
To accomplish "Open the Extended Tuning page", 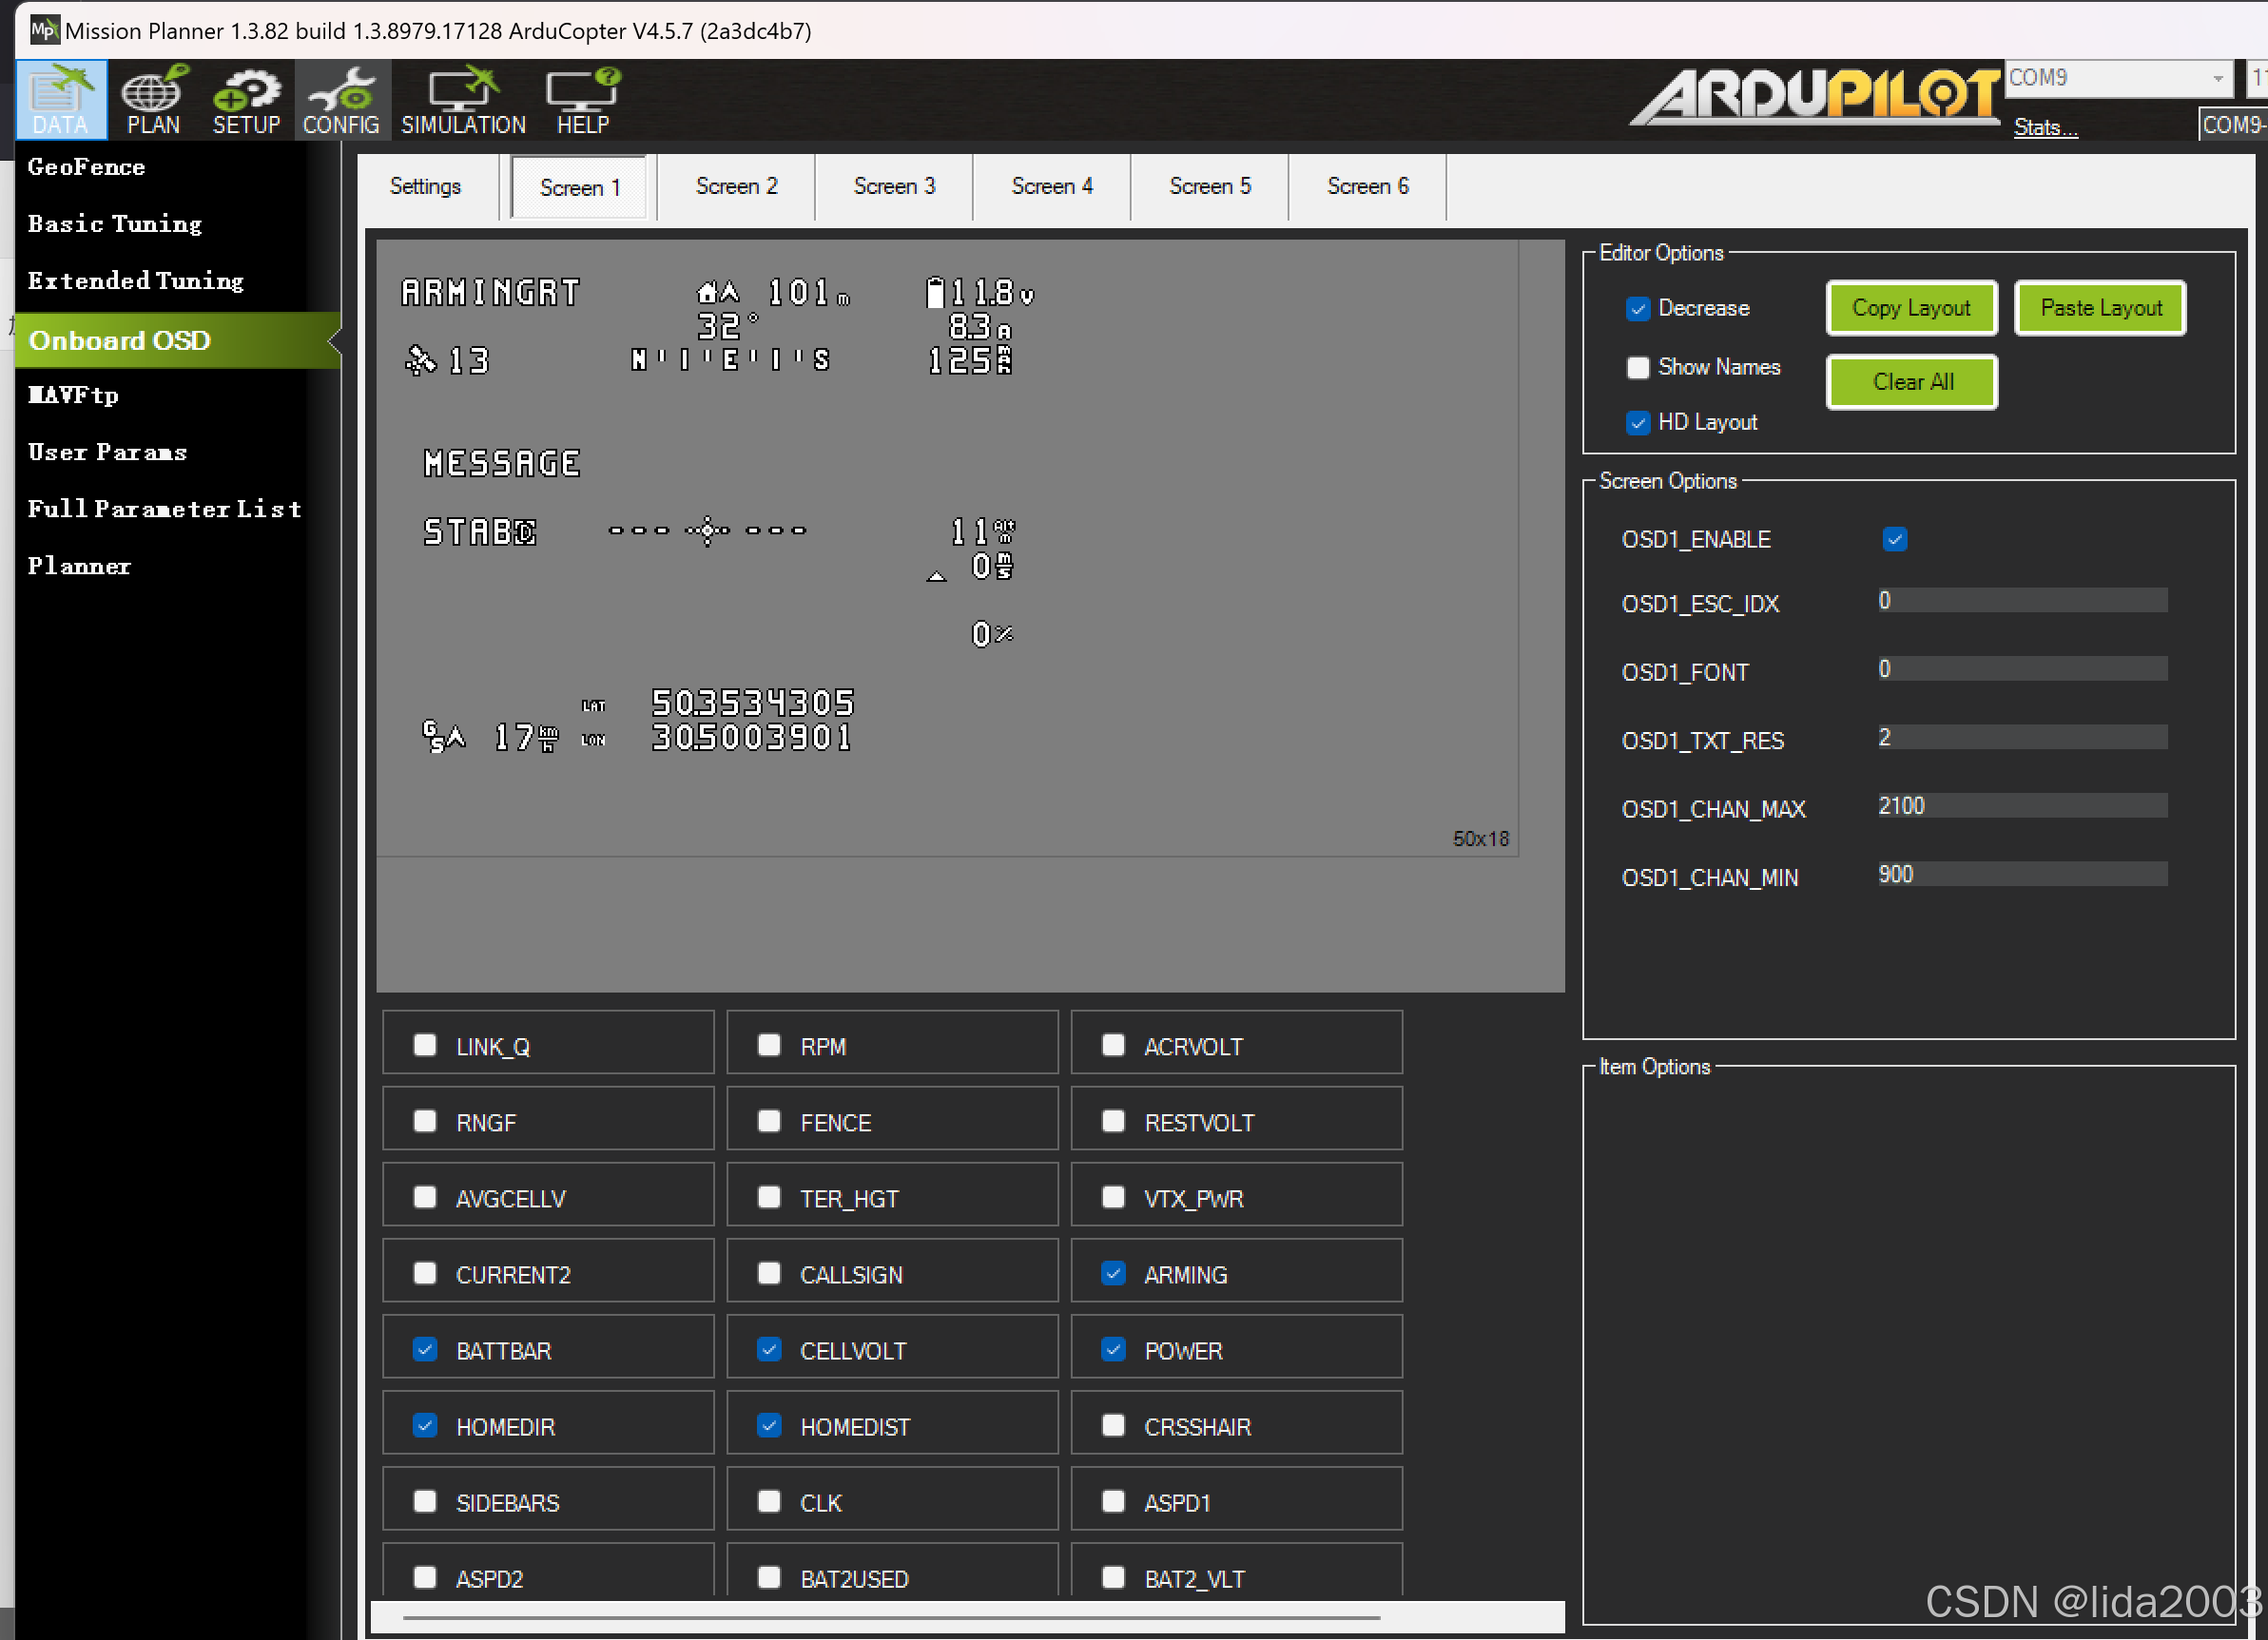I will point(136,281).
